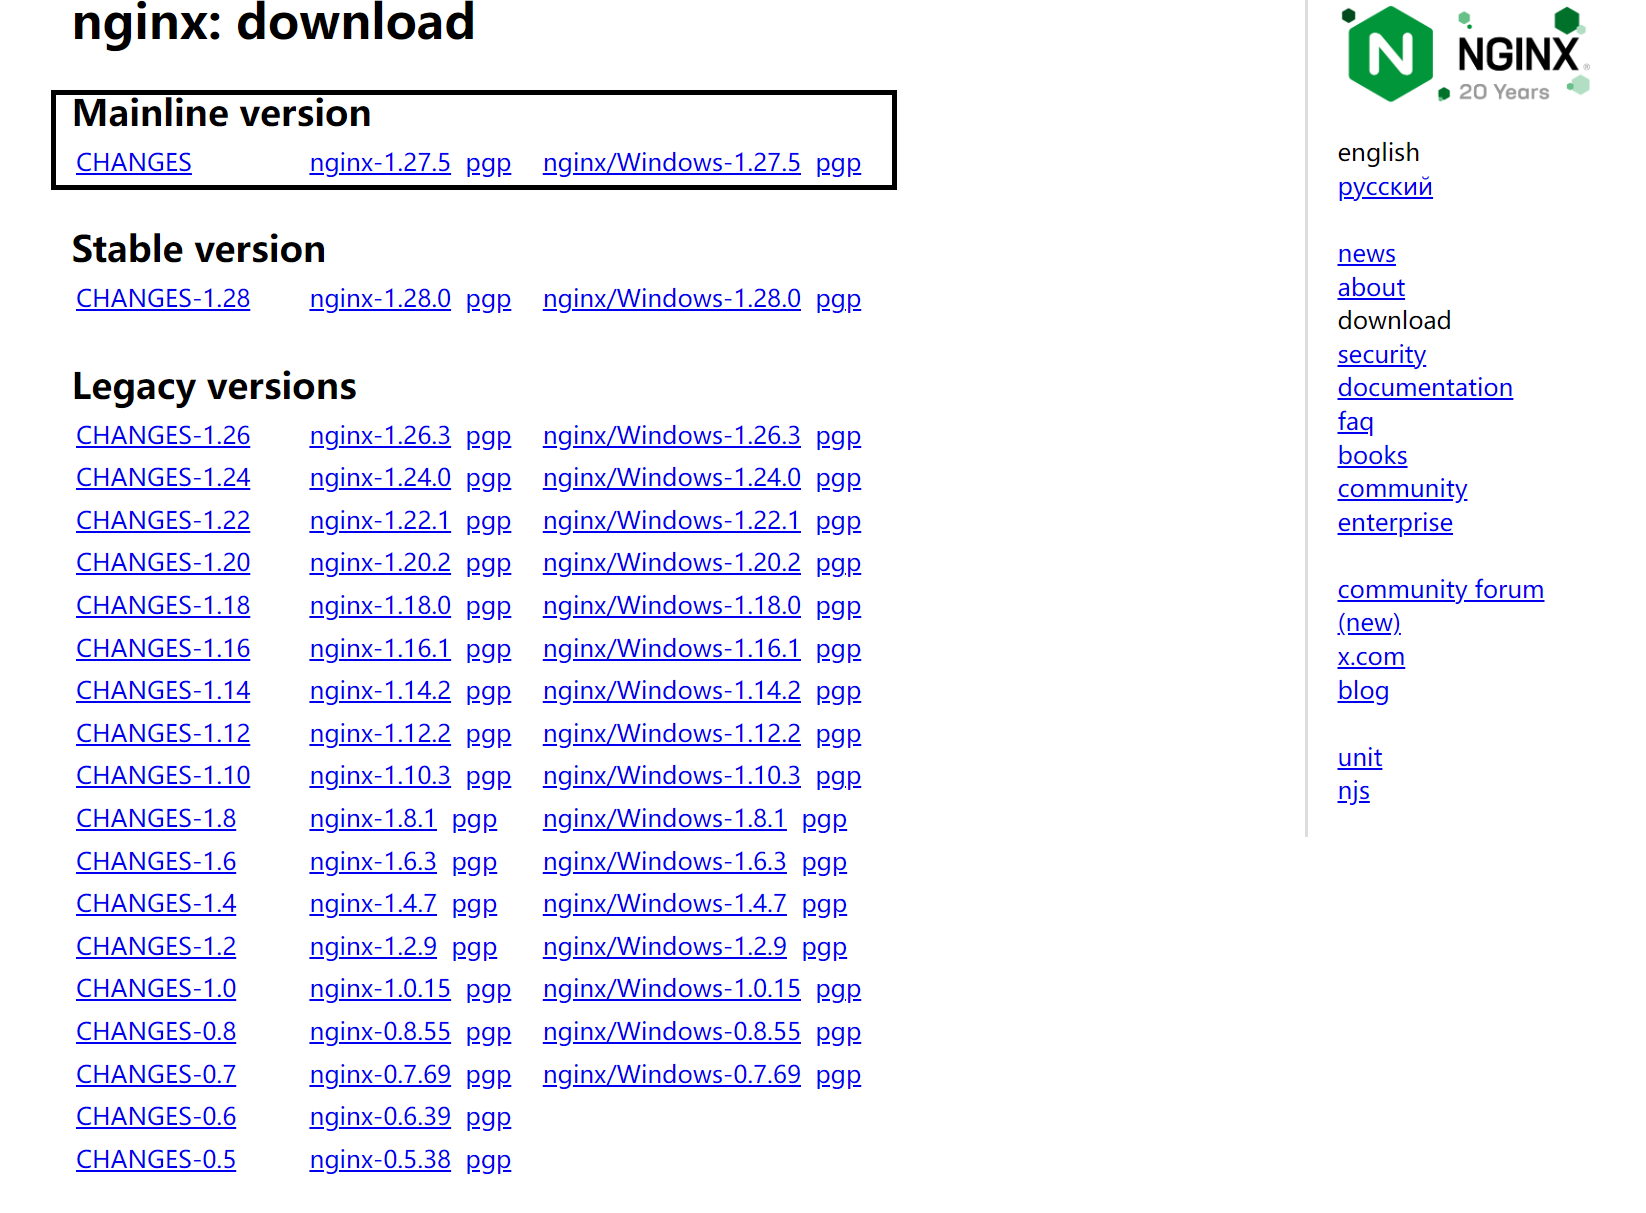The height and width of the screenshot is (1213, 1646).
Task: Open pgp signature for nginx/Windows-1.27.5
Action: pyautogui.click(x=838, y=163)
